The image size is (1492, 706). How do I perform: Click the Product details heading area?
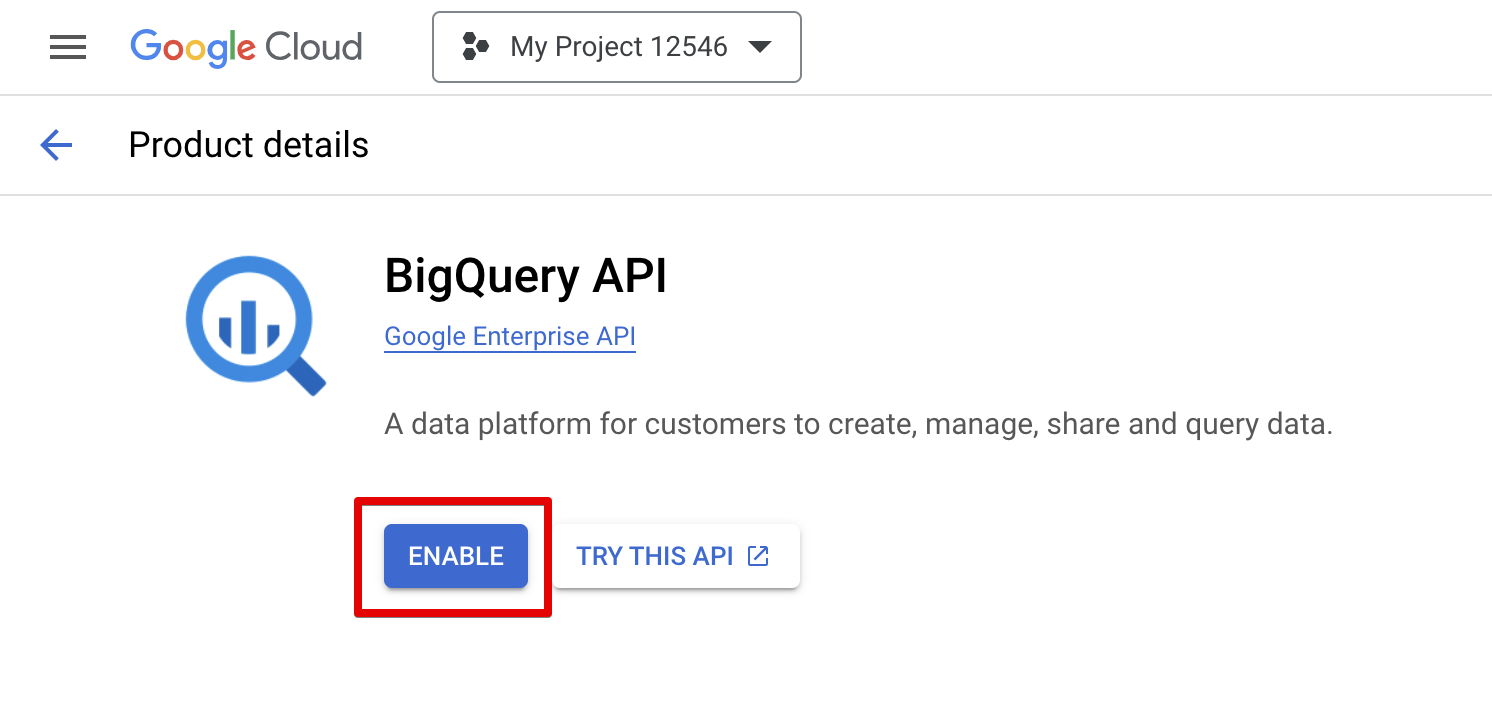(x=247, y=145)
